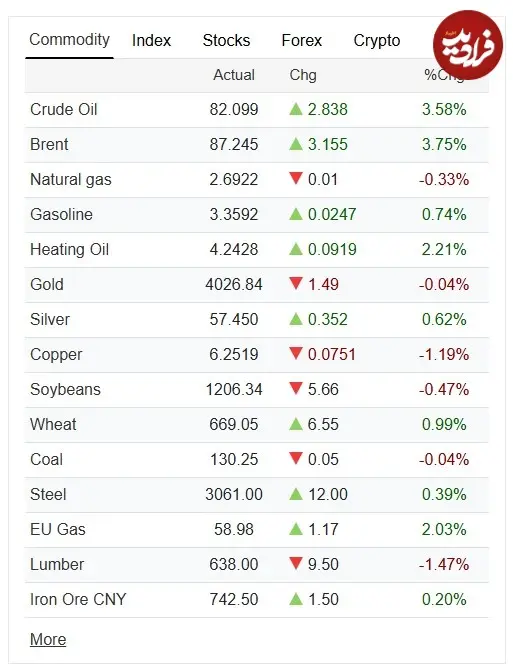This screenshot has height=672, width=513.
Task: Open the More link below the table
Action: pos(48,639)
